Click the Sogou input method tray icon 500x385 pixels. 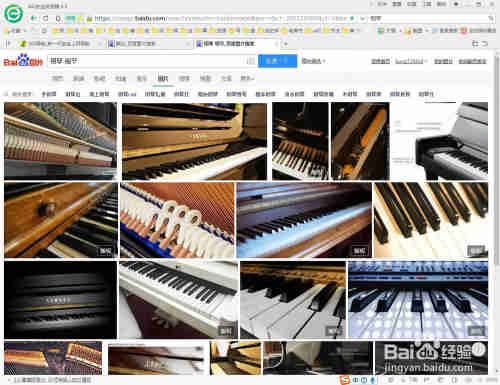click(x=344, y=380)
